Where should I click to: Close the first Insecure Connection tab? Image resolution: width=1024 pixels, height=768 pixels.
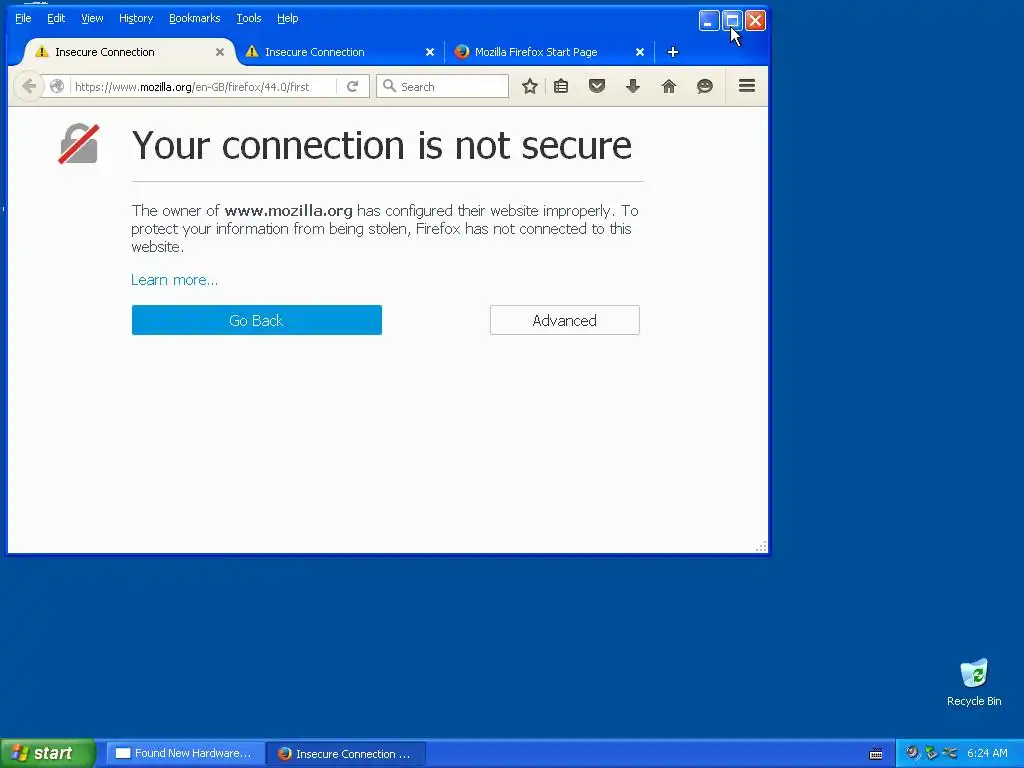pos(220,52)
